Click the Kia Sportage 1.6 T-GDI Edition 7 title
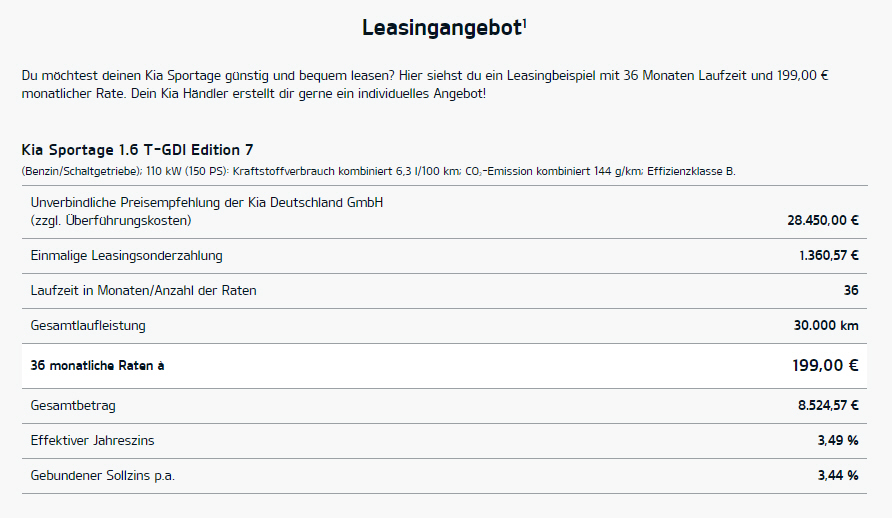 (x=137, y=150)
